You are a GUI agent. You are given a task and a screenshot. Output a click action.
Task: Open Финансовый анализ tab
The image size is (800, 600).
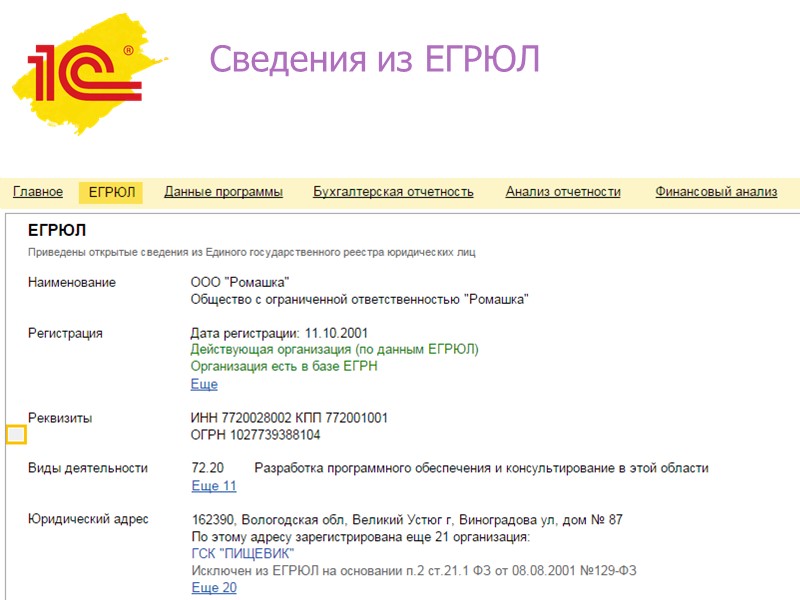[x=716, y=192]
